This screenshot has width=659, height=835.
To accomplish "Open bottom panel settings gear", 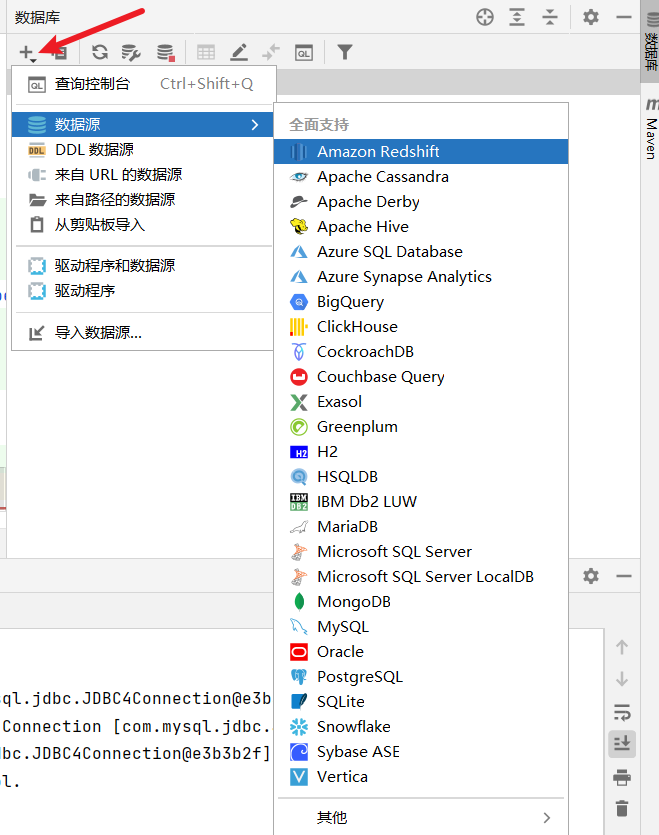I will (590, 576).
